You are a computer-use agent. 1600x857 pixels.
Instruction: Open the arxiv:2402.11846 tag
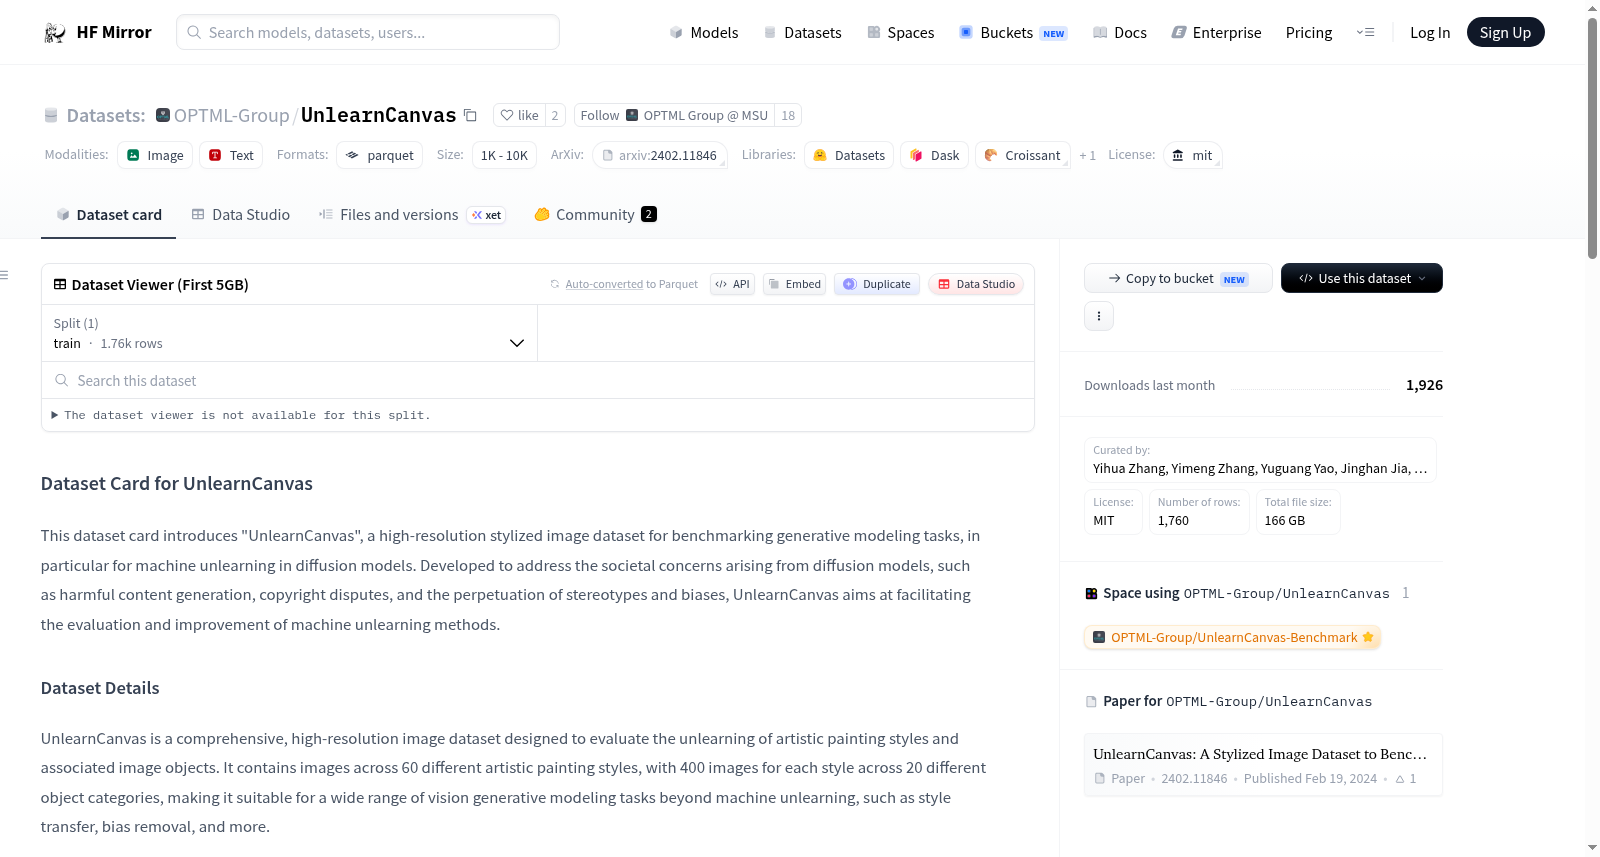[659, 155]
